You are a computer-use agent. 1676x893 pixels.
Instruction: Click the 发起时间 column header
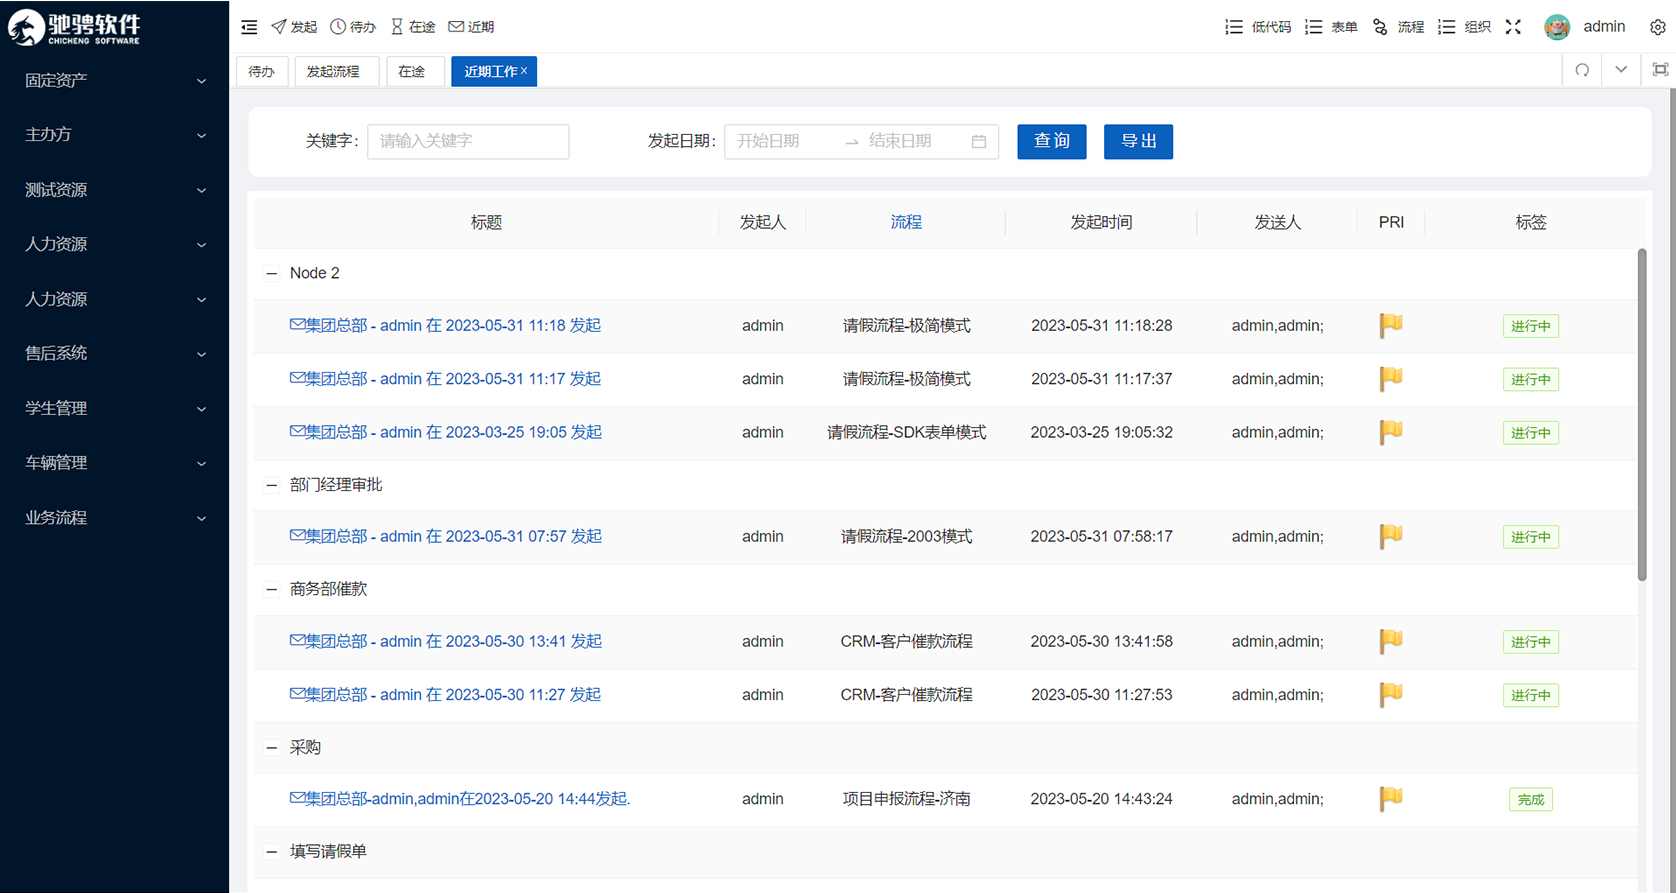(1101, 222)
